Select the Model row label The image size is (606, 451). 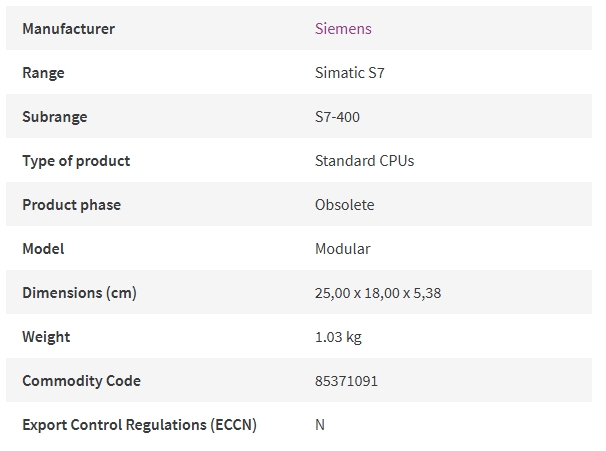(43, 249)
